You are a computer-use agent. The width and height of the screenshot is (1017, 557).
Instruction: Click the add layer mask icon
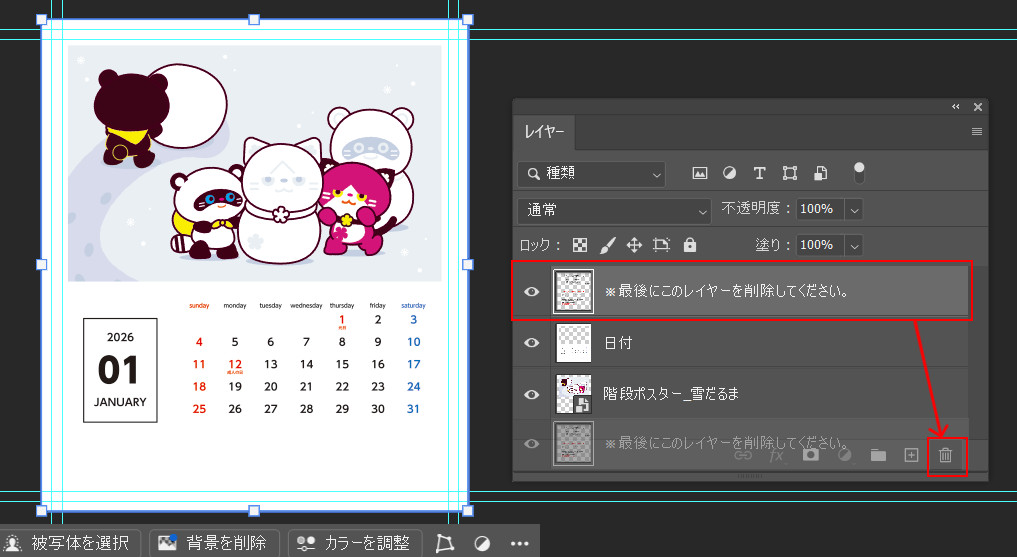click(x=811, y=455)
